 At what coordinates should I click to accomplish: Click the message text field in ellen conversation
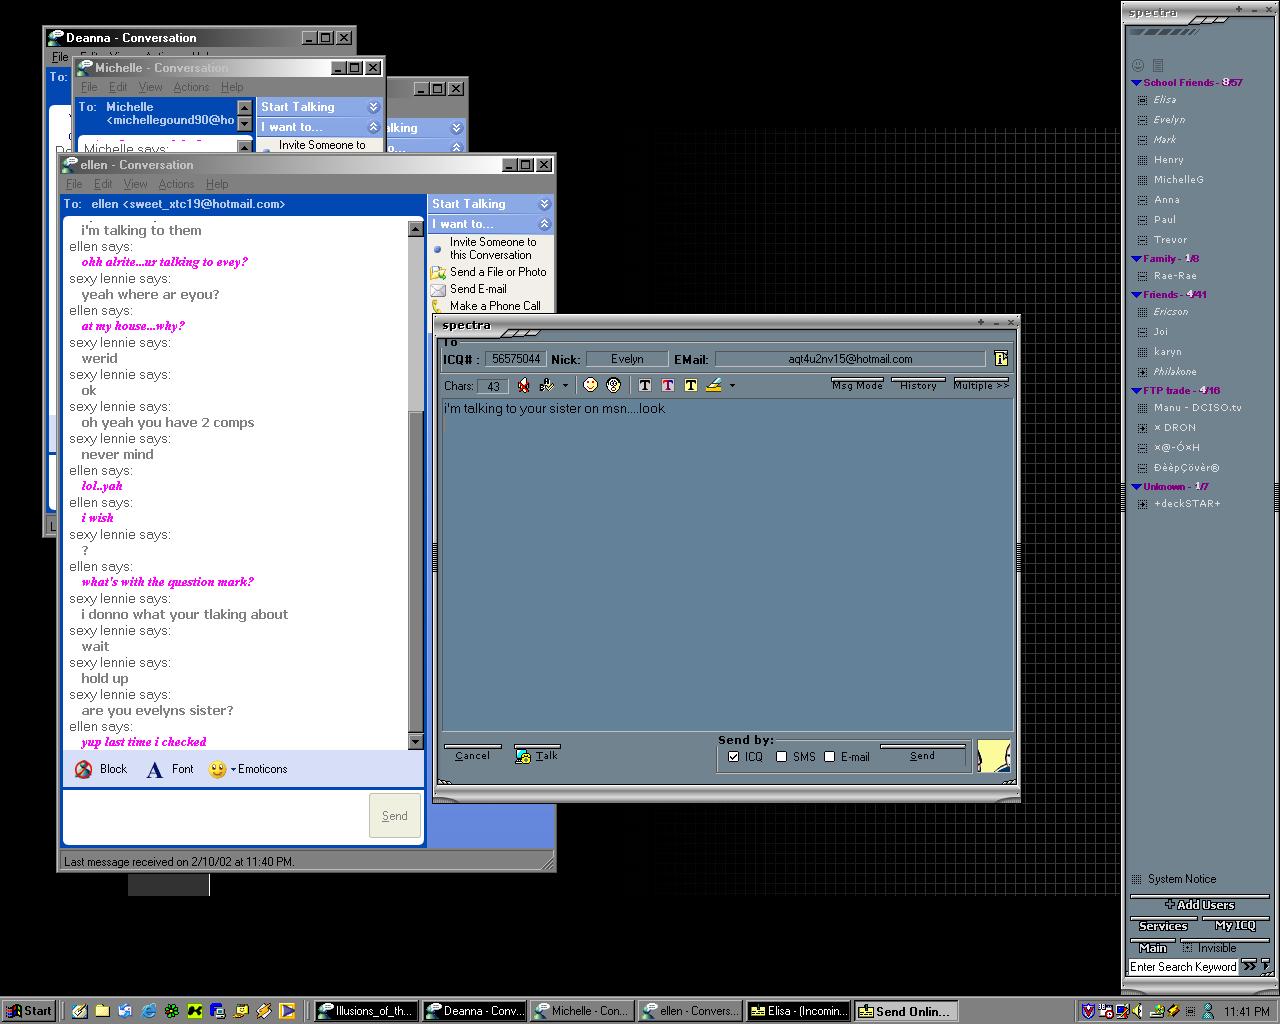tap(213, 816)
